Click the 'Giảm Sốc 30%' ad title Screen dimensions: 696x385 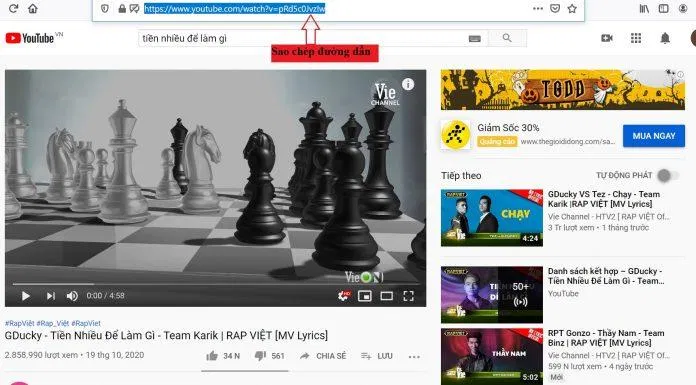pyautogui.click(x=508, y=128)
